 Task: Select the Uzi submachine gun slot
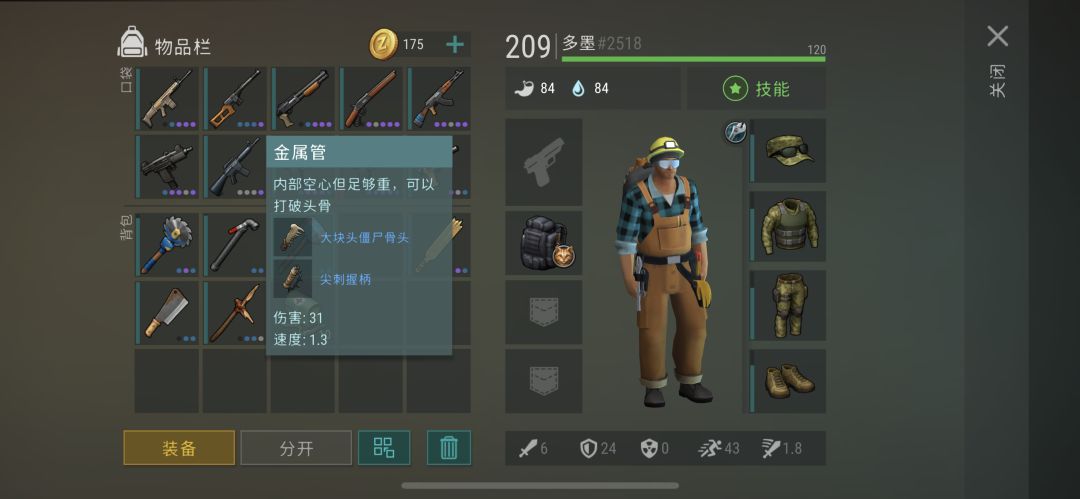tap(166, 166)
